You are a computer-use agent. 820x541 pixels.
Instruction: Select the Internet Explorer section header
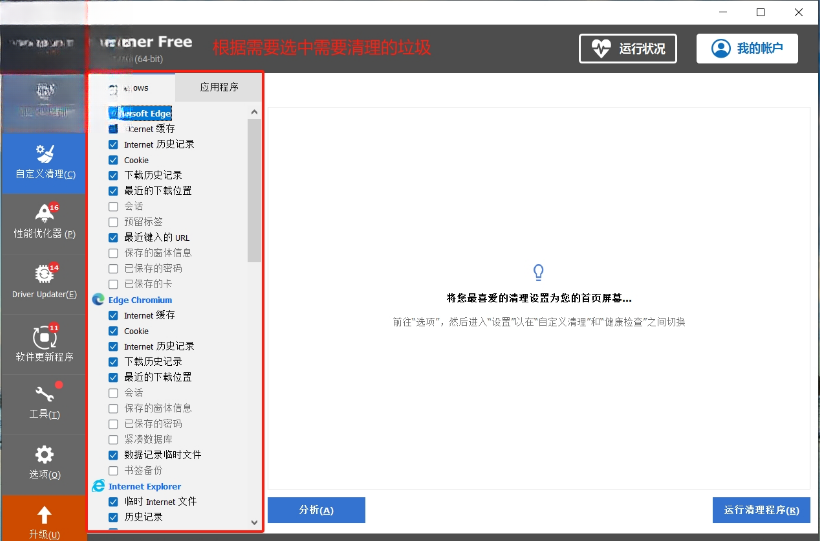tap(145, 487)
